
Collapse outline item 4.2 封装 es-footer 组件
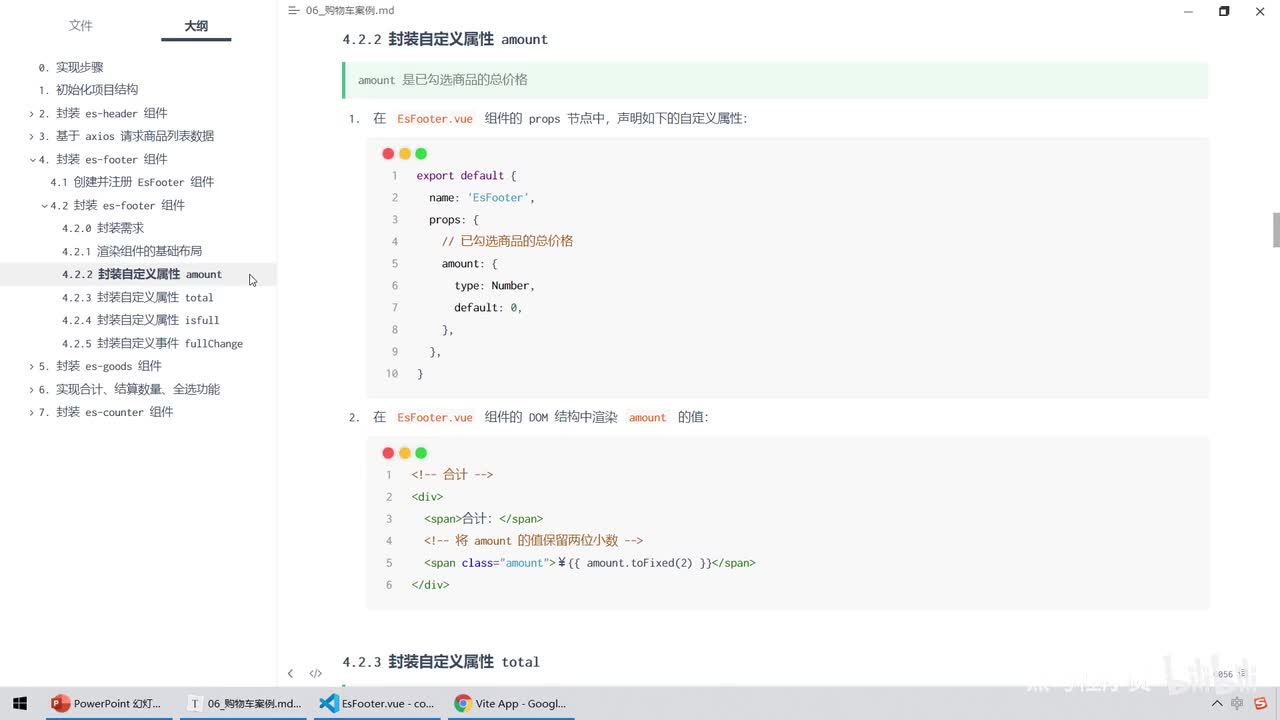(44, 206)
